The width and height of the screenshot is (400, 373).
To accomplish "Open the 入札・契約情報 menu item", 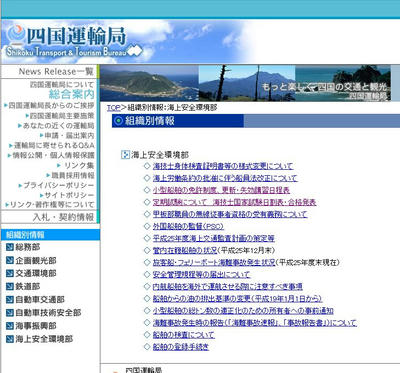I will click(x=63, y=217).
